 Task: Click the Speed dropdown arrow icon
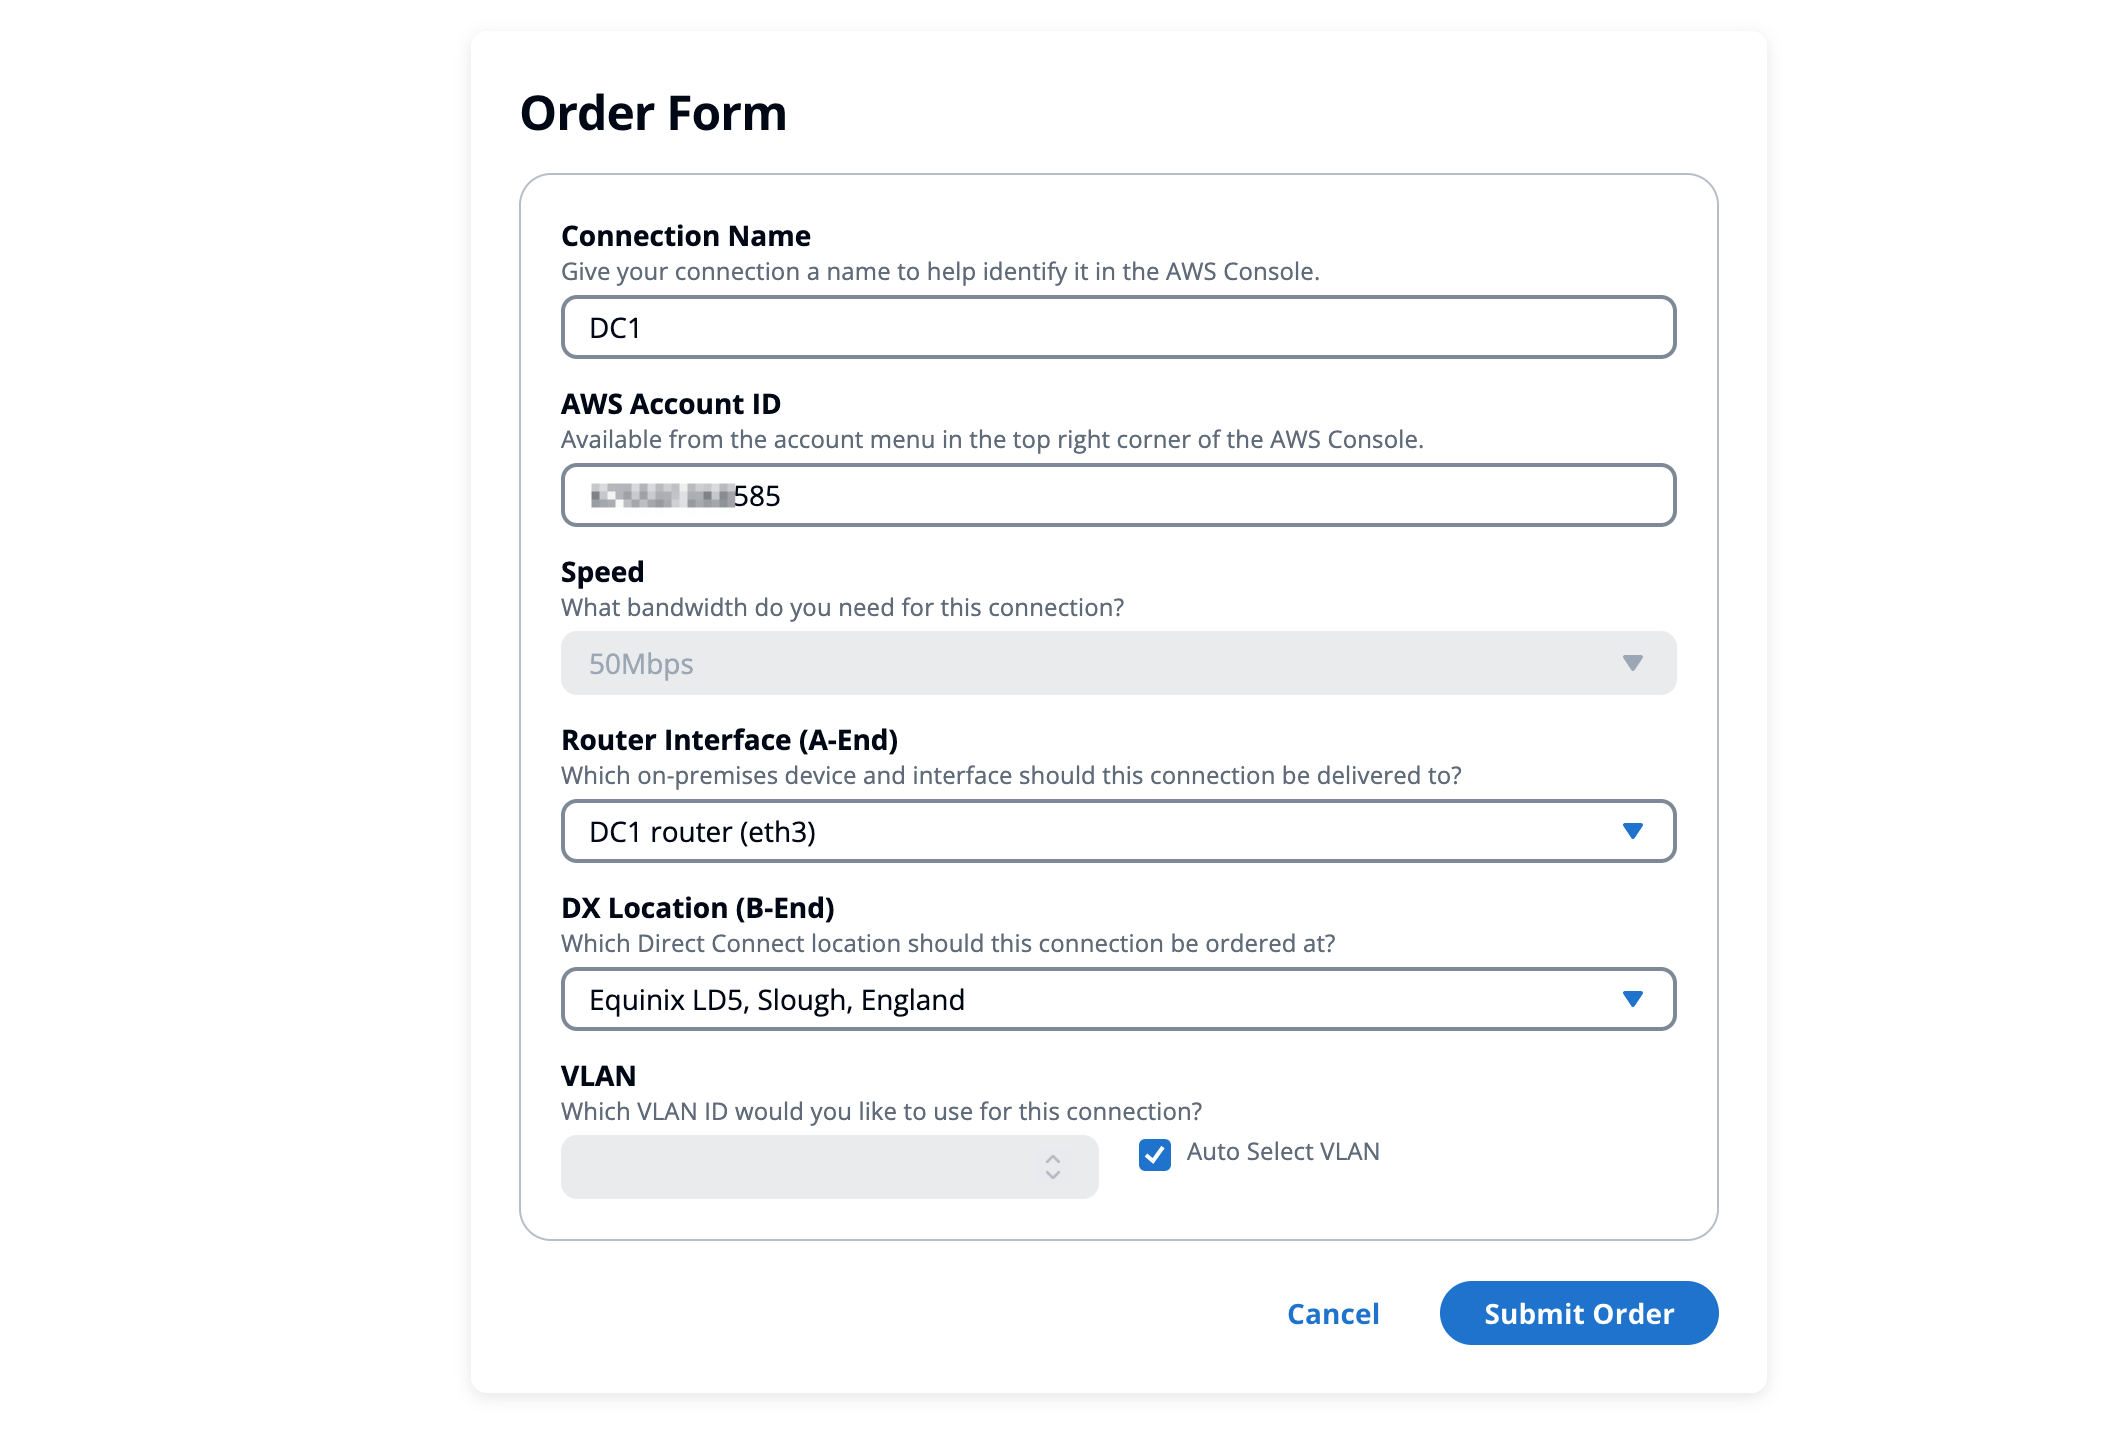1632,664
